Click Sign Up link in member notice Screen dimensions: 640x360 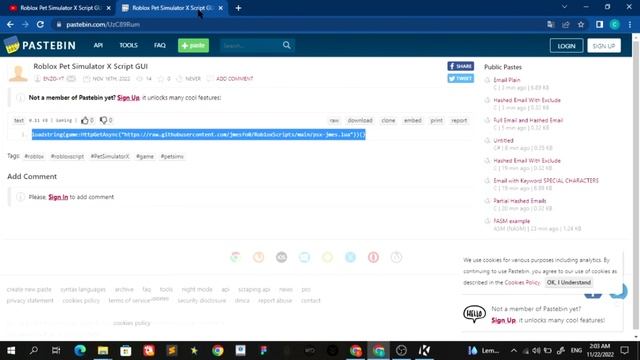click(128, 98)
